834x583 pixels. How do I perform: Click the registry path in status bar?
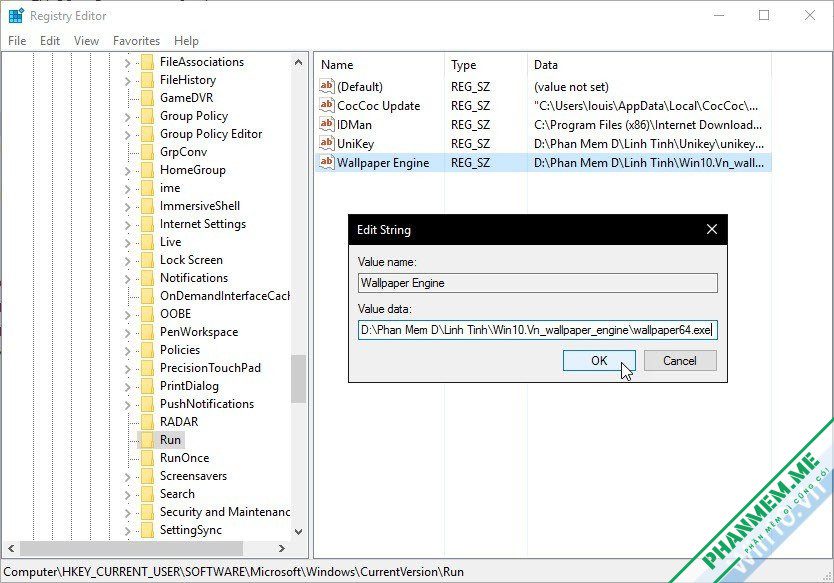tap(233, 572)
